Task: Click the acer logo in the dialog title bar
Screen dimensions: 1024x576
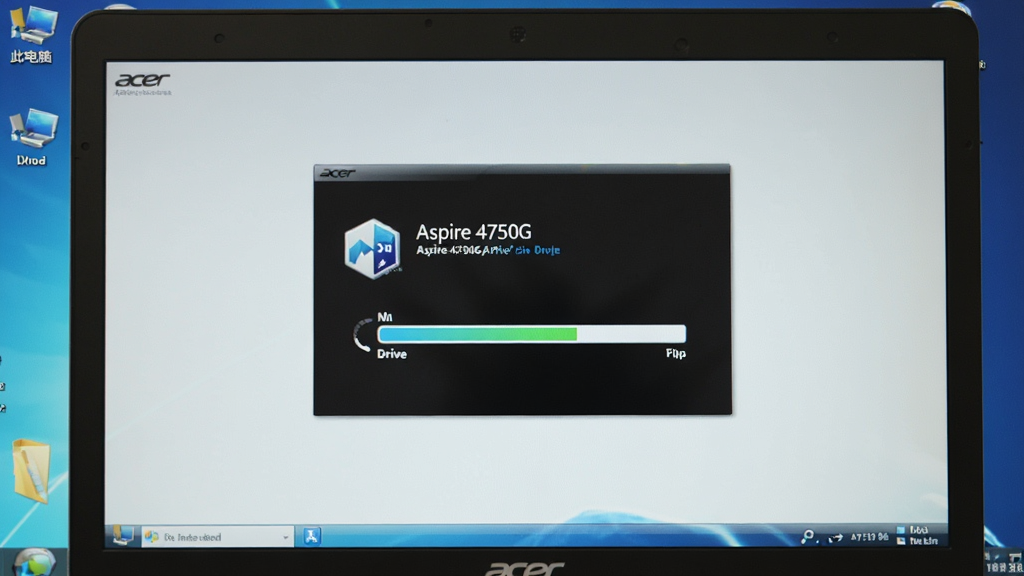Action: tap(338, 173)
